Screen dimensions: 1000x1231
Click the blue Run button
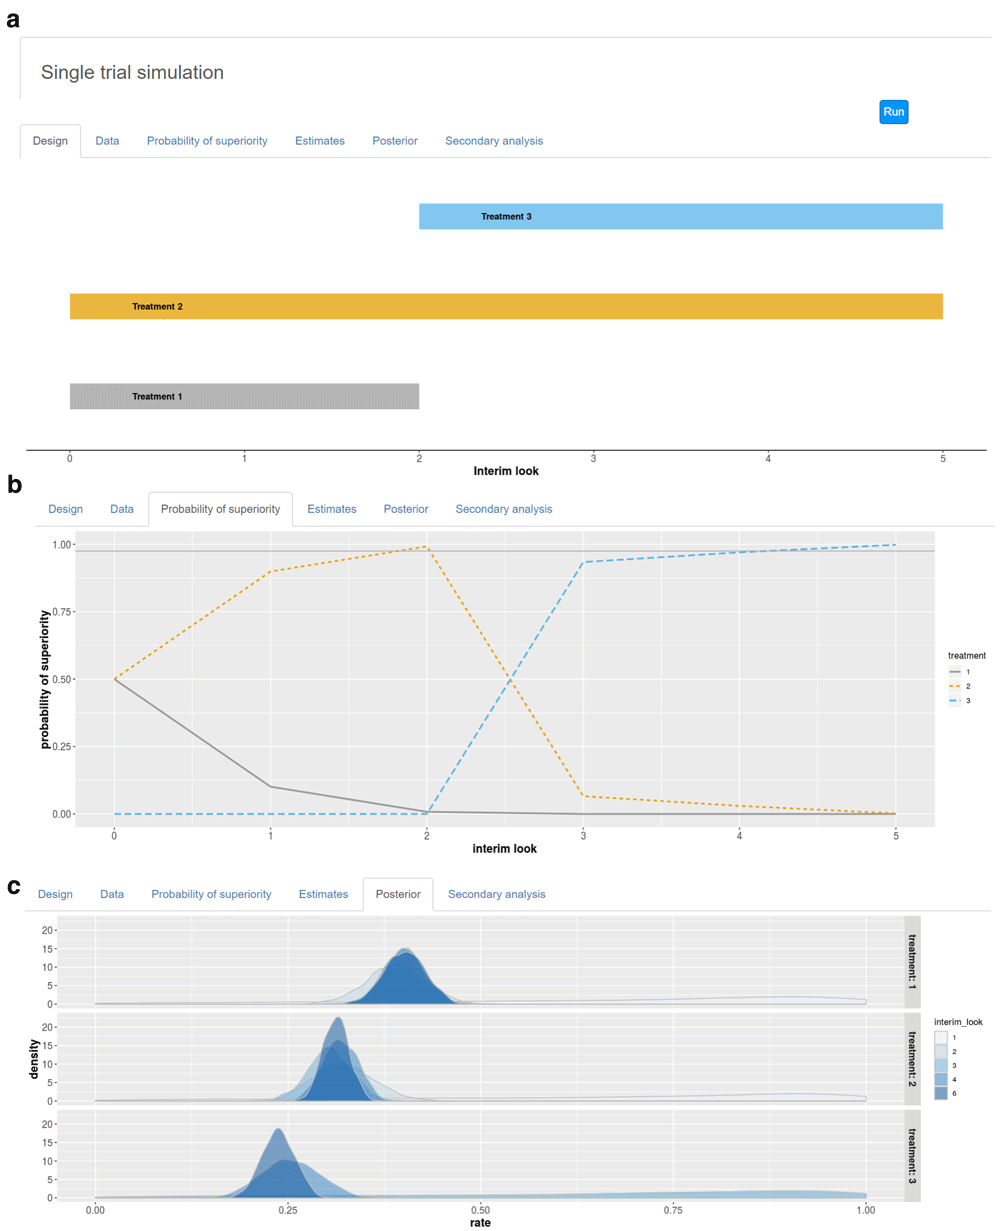point(893,112)
